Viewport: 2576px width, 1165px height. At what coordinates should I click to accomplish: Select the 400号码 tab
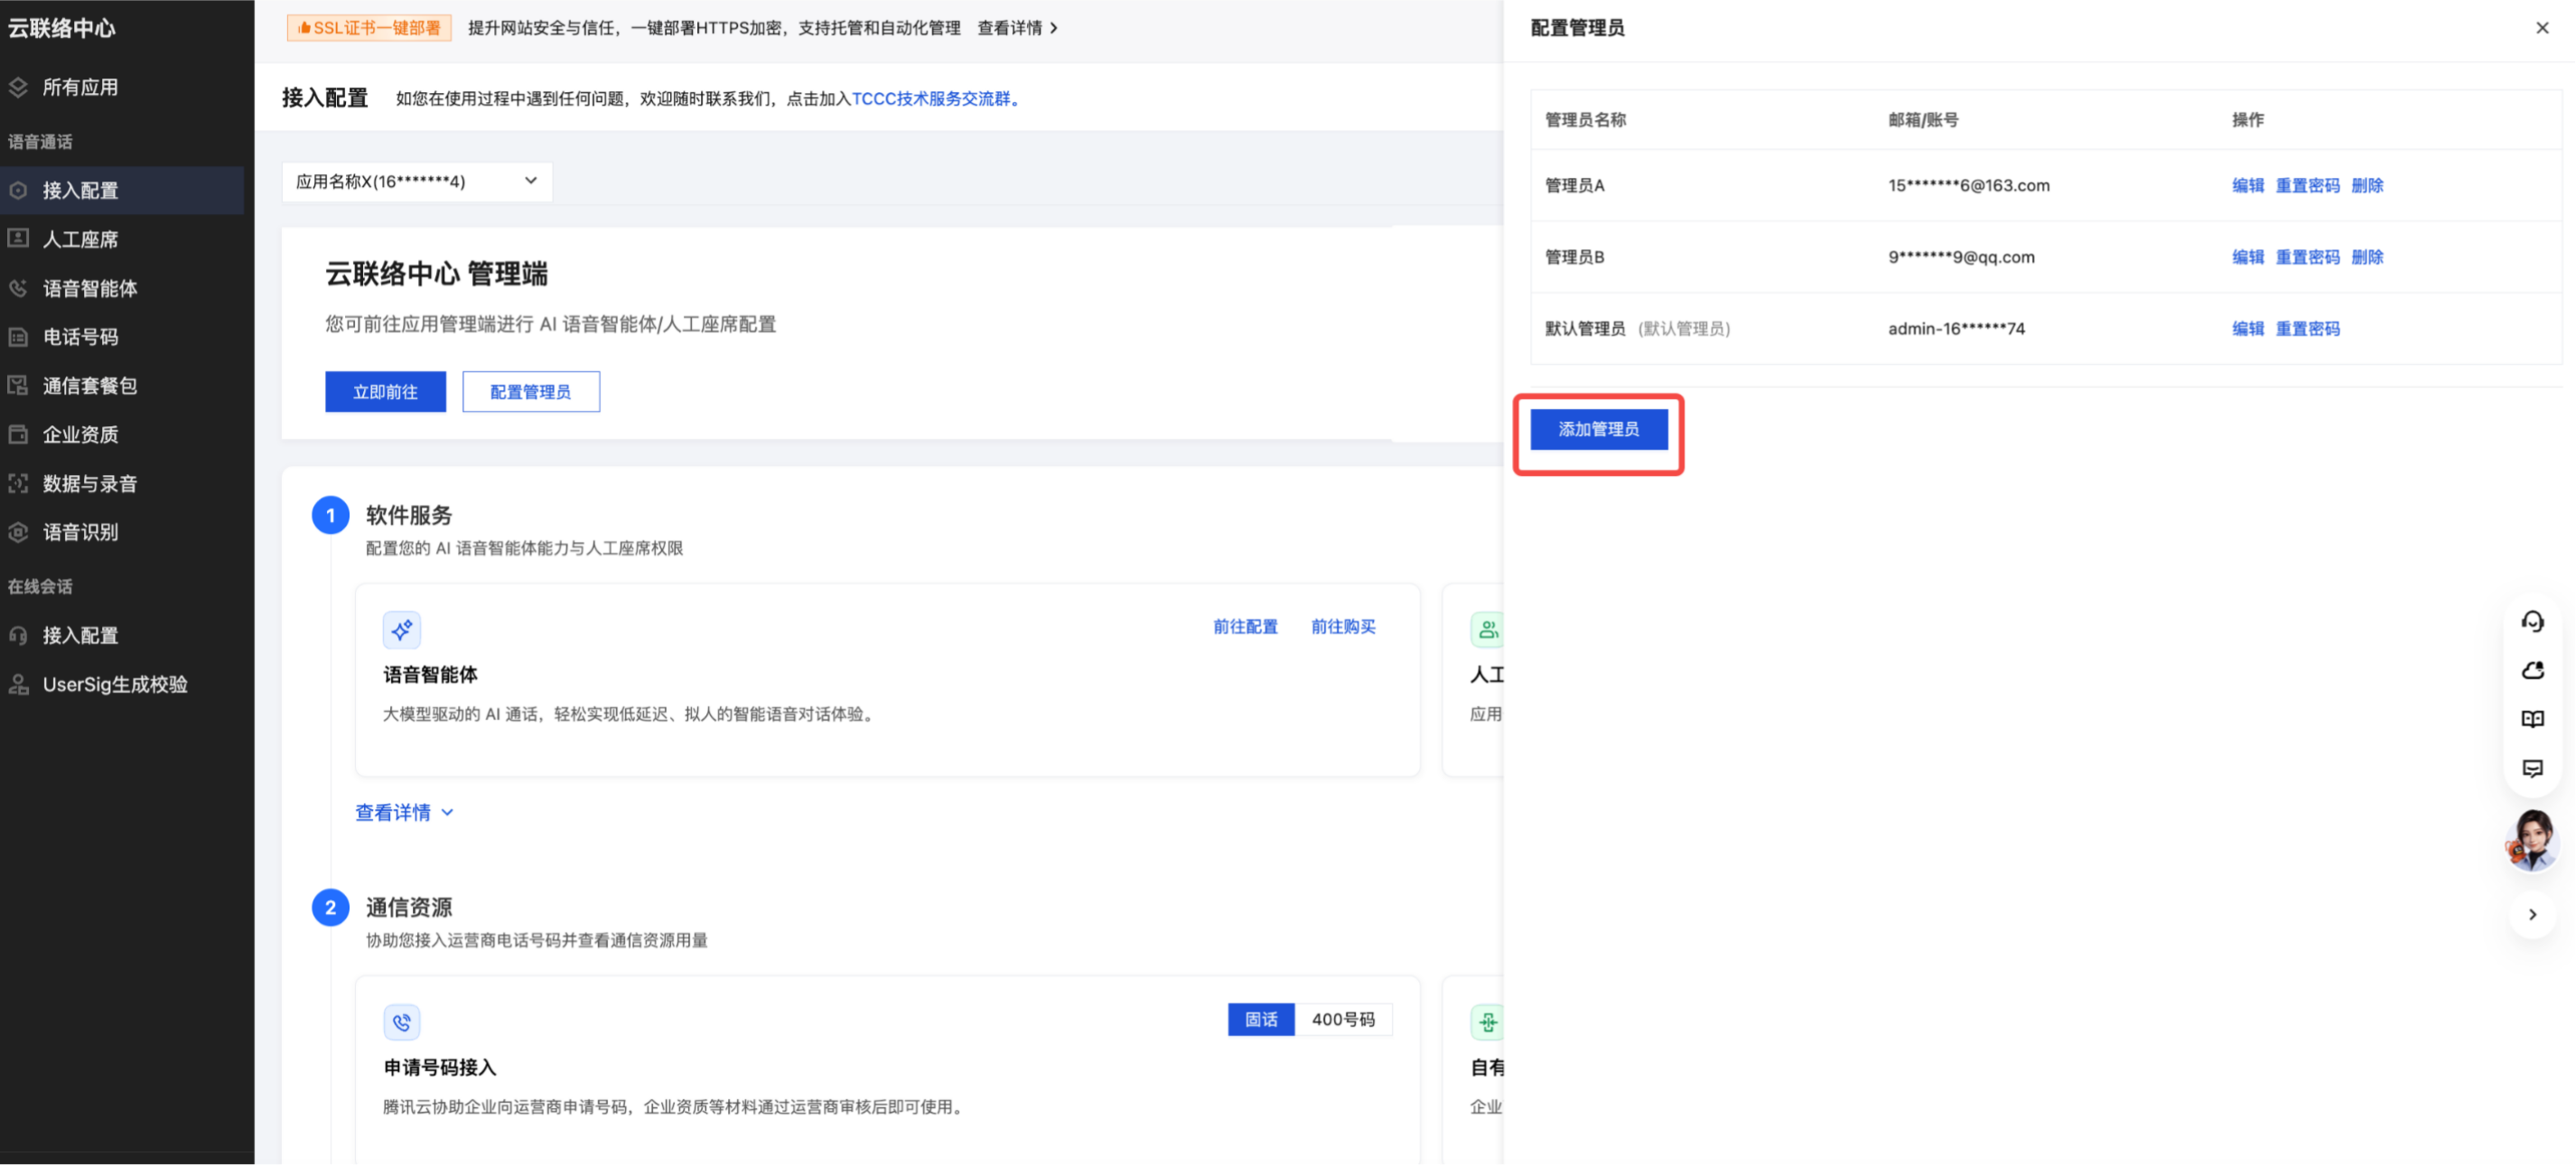(x=1343, y=1019)
